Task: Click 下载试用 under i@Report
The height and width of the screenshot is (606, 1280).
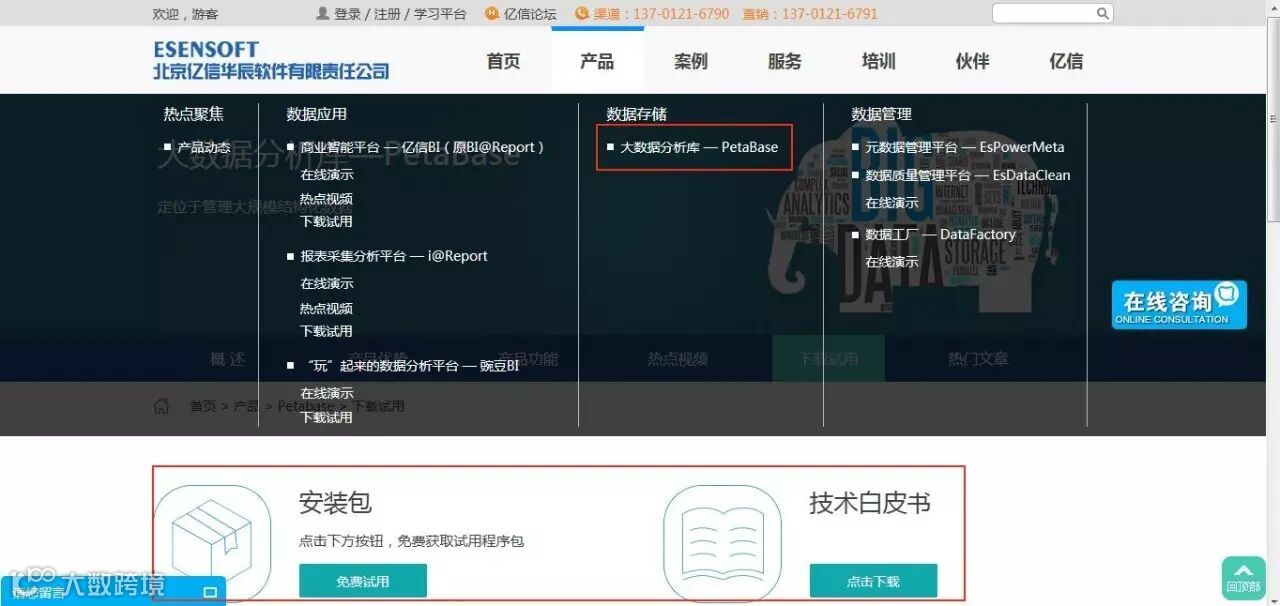Action: coord(327,330)
